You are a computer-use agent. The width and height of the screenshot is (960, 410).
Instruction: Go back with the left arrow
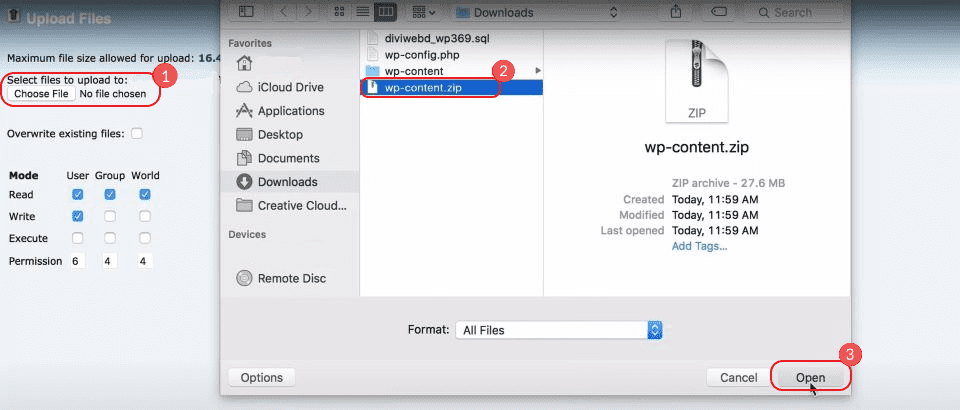[285, 12]
